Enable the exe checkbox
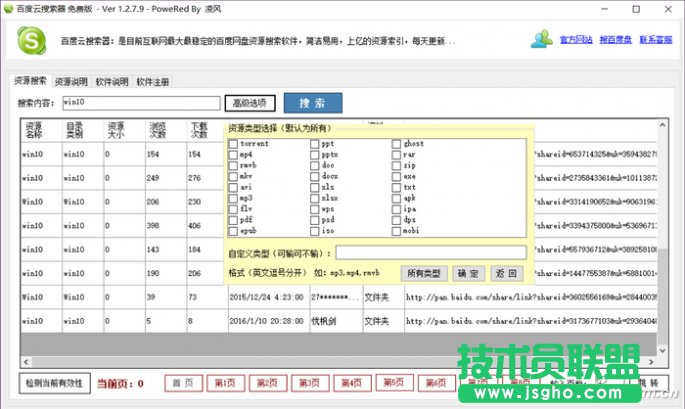This screenshot has width=685, height=409. 396,177
